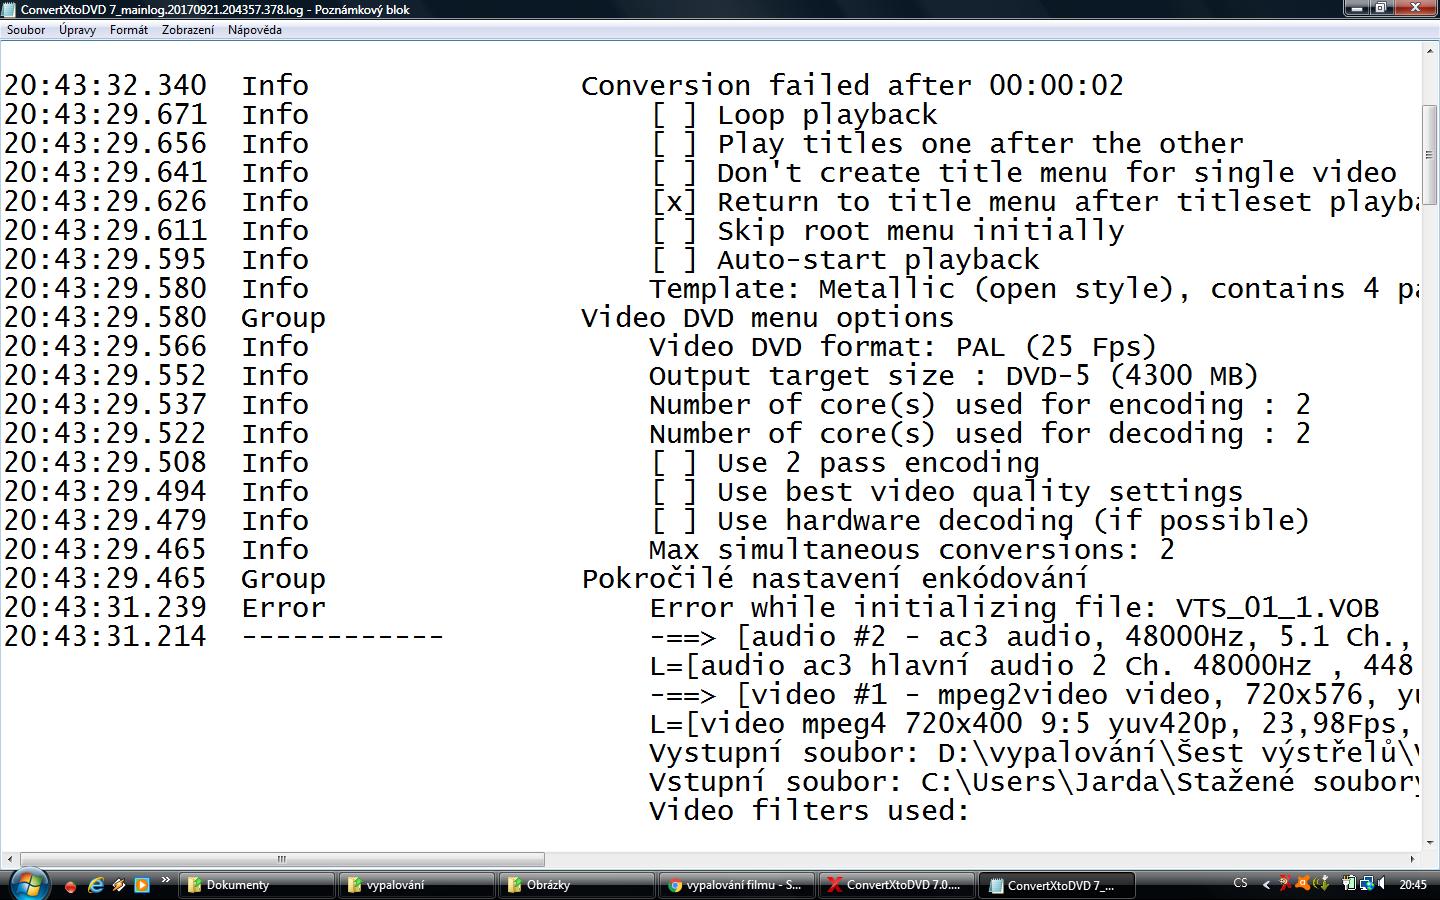Click the Notepad icon in the title bar
The image size is (1440, 900).
click(9, 9)
